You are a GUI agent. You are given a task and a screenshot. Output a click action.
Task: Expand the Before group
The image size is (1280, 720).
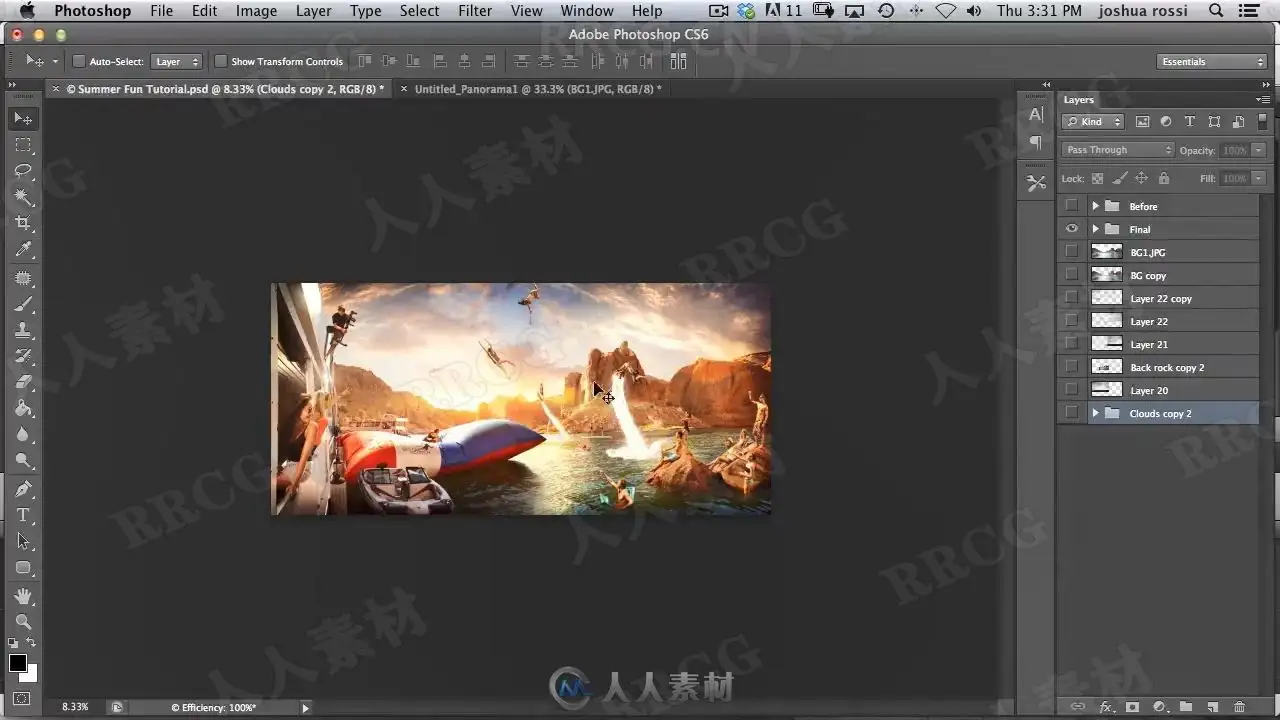1095,206
